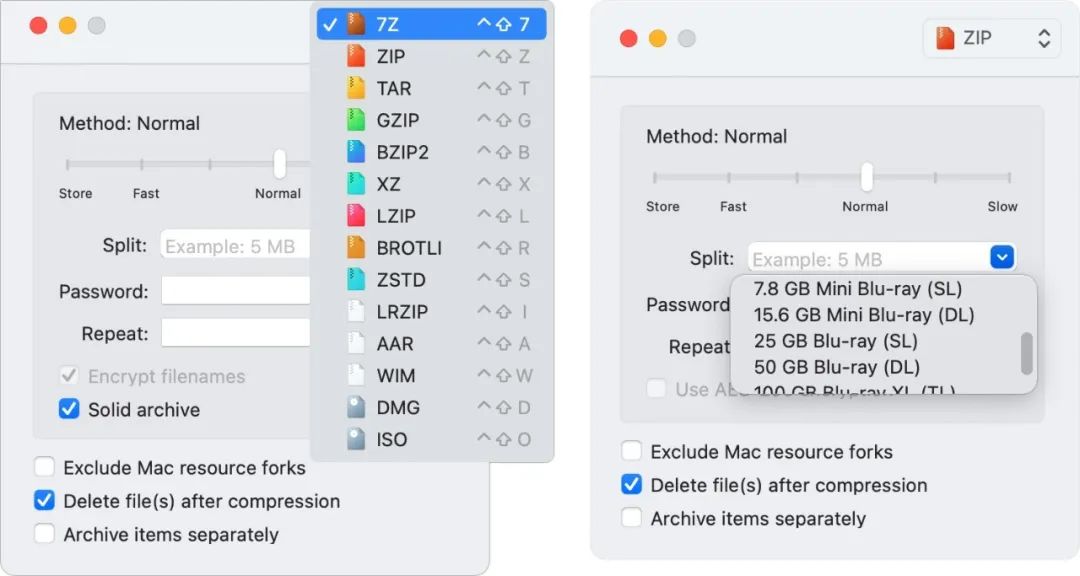Disable Delete file(s) after compression
This screenshot has height=576, width=1080.
coord(44,501)
